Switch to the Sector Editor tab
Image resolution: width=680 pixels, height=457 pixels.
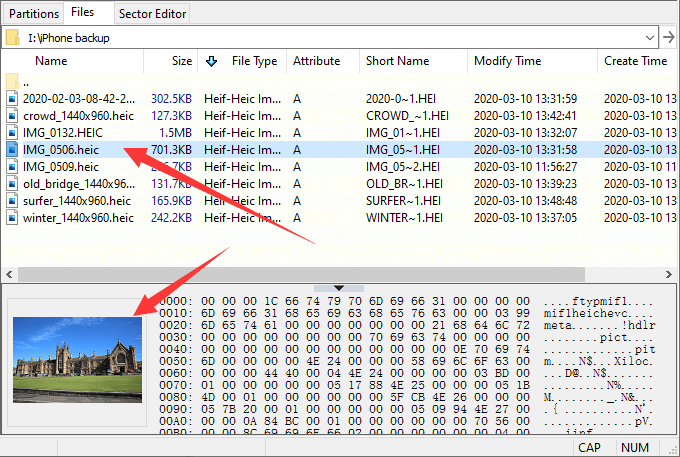pos(152,13)
